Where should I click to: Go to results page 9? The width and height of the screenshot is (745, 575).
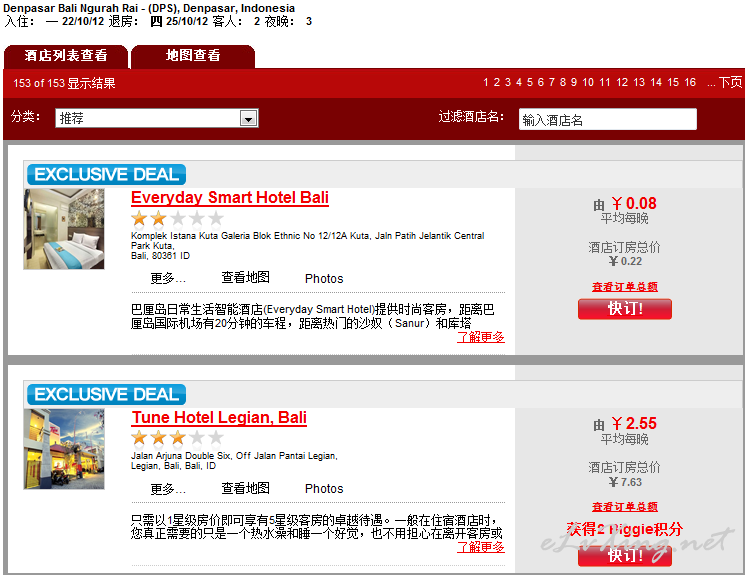(x=573, y=83)
